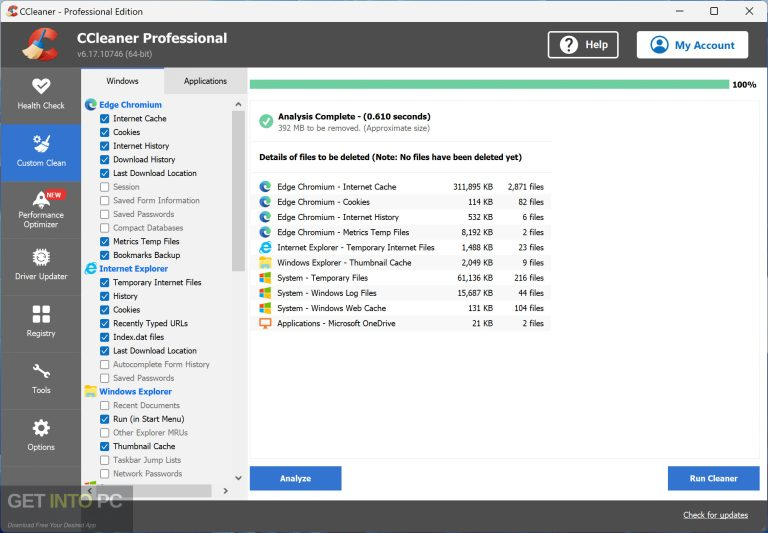
Task: Open My Account
Action: point(692,45)
